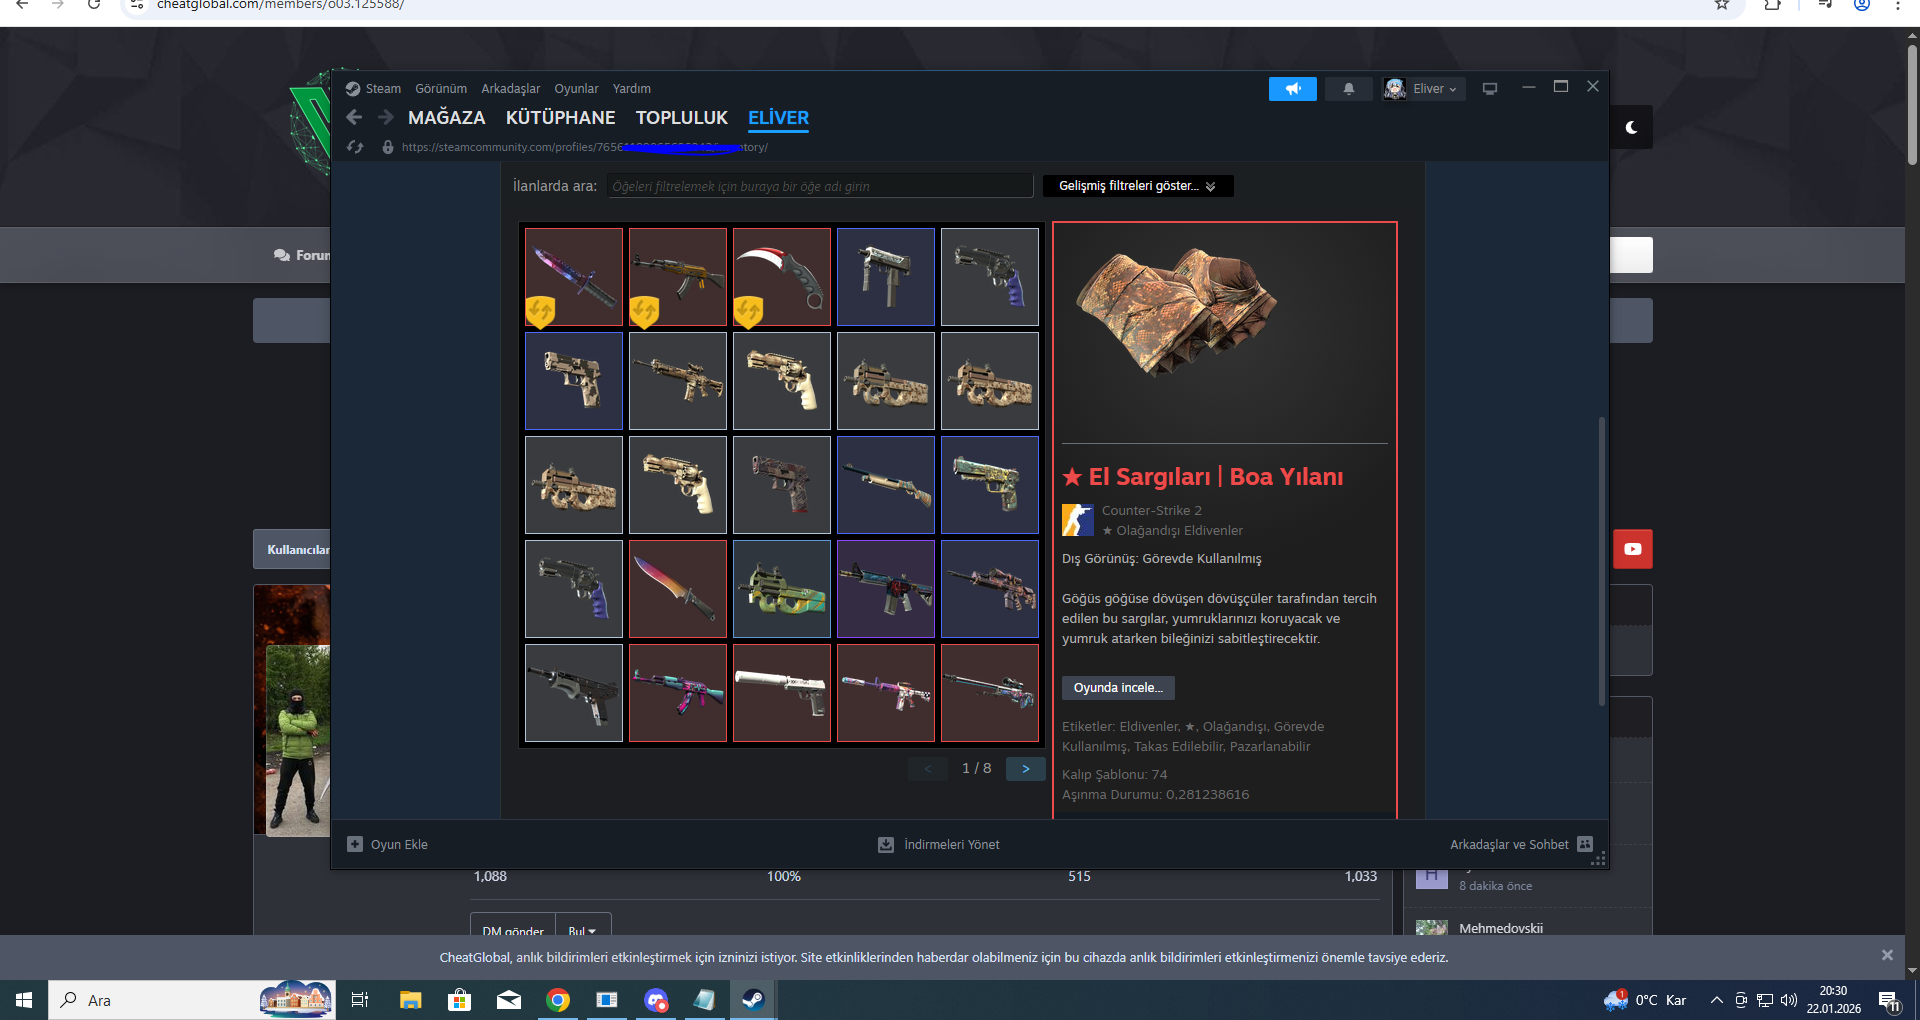Go forward in Steam navigation
This screenshot has height=1020, width=1920.
tap(386, 118)
